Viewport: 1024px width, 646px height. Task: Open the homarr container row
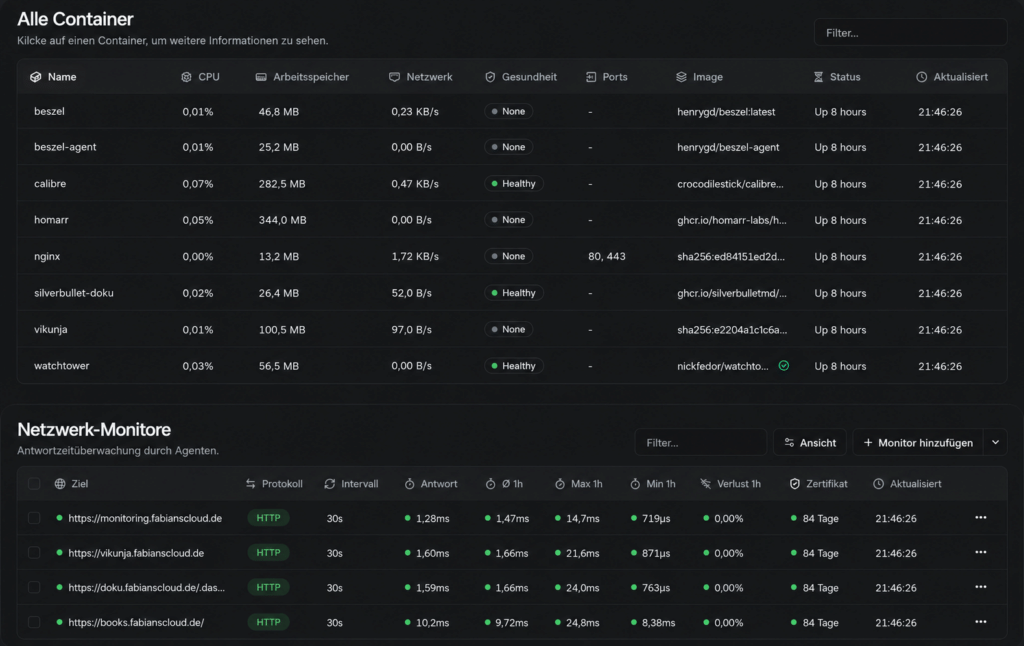[x=512, y=220]
